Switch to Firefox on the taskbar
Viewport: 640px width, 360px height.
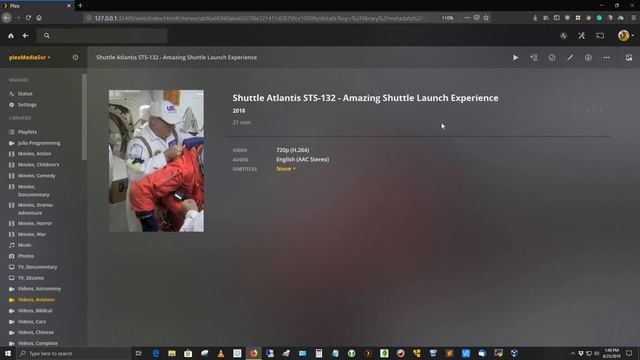point(253,353)
